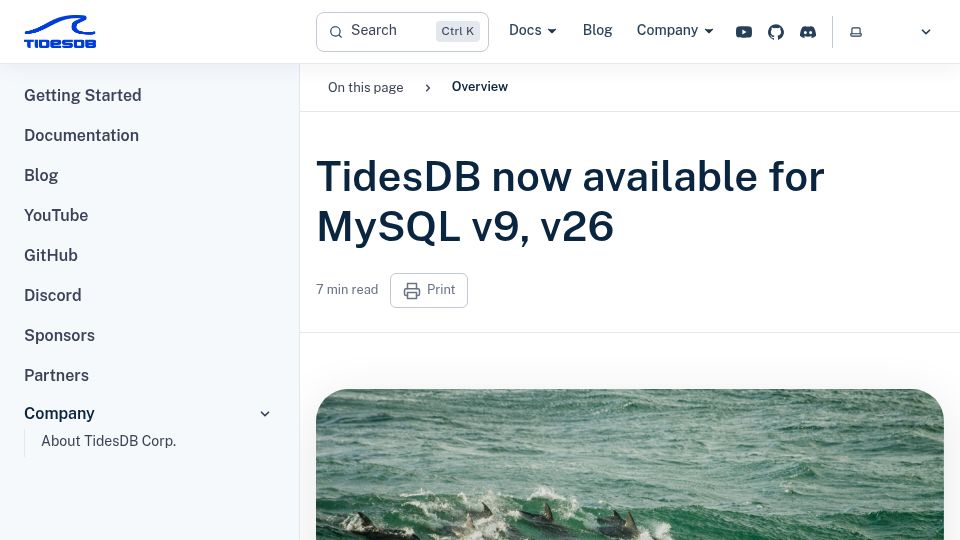
Task: Click the theme selector laptop icon
Action: pyautogui.click(x=856, y=32)
